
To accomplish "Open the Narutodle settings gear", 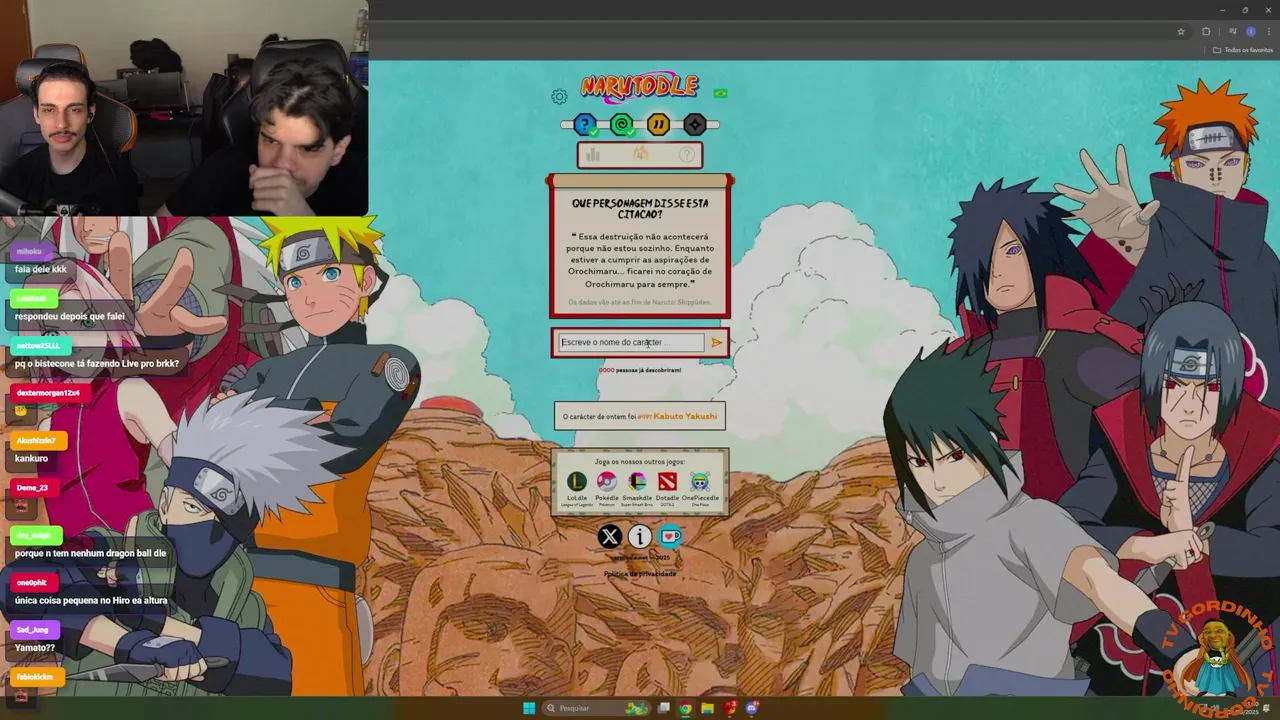I will click(559, 97).
